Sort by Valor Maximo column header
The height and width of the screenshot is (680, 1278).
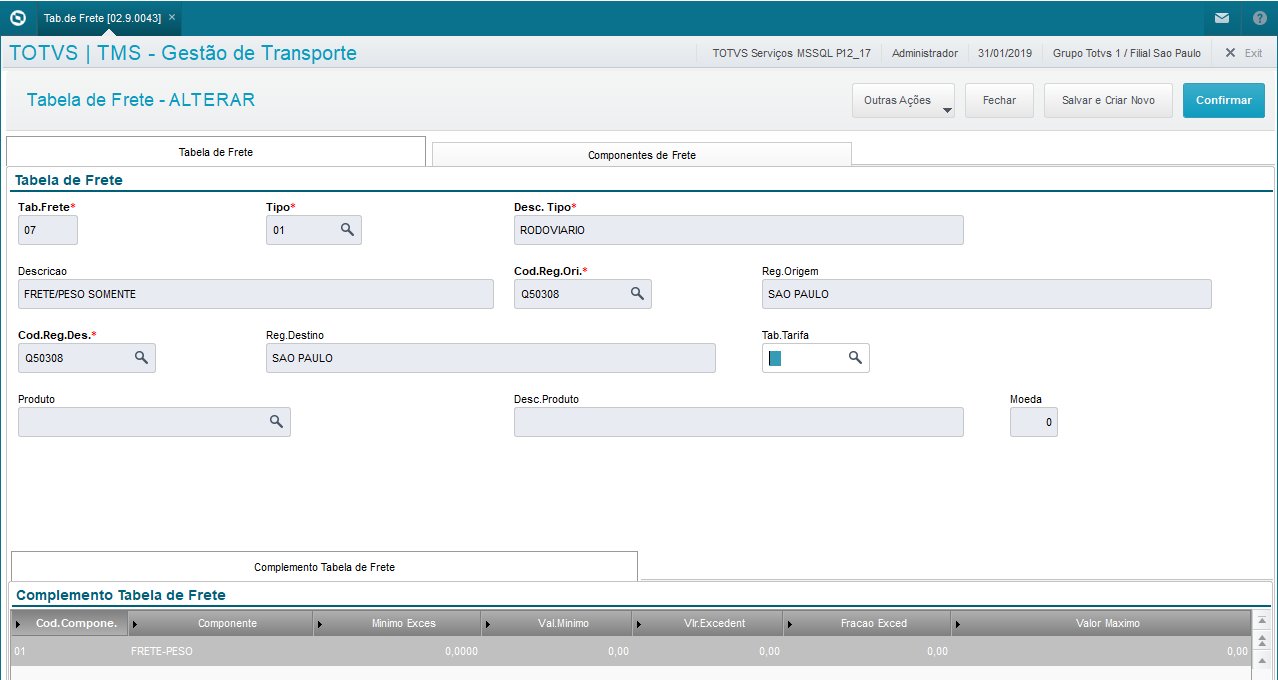point(1101,623)
